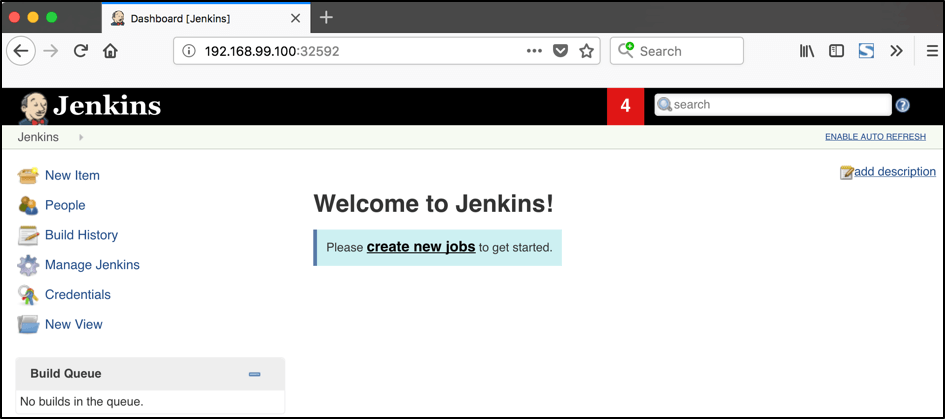Open the browser Library icon
The width and height of the screenshot is (945, 419).
pos(807,51)
